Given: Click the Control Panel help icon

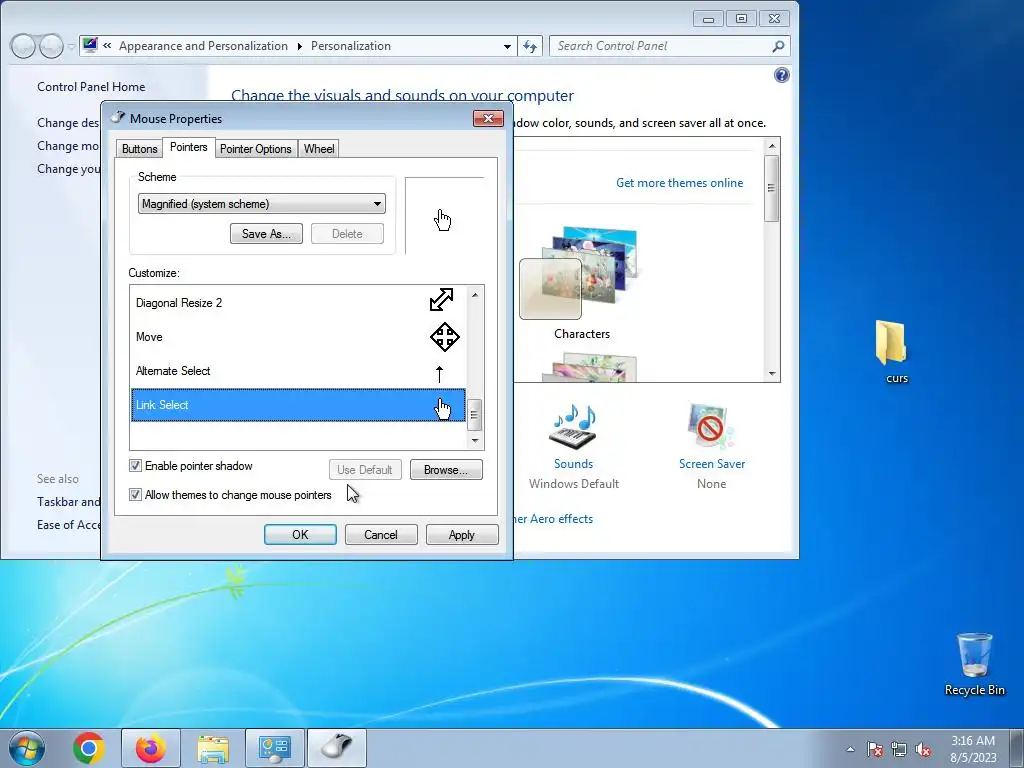Looking at the screenshot, I should [782, 75].
